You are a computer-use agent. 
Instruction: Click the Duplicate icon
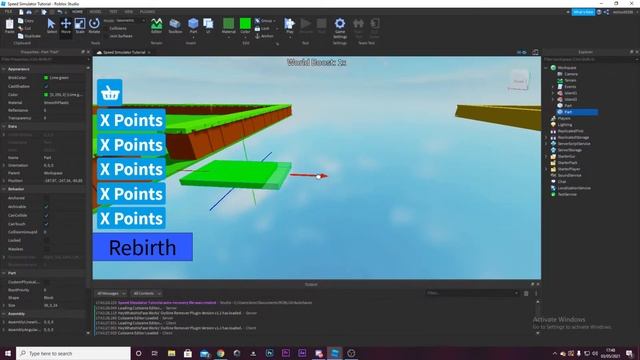pos(21,36)
